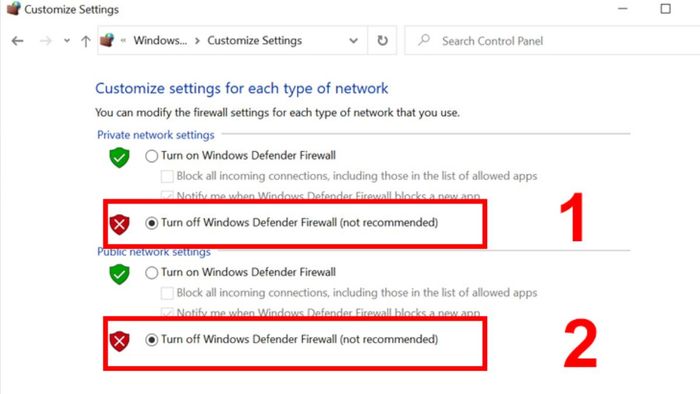This screenshot has width=700, height=394.
Task: Select Turn off Windows Defender Firewall for public network
Action: 151,340
